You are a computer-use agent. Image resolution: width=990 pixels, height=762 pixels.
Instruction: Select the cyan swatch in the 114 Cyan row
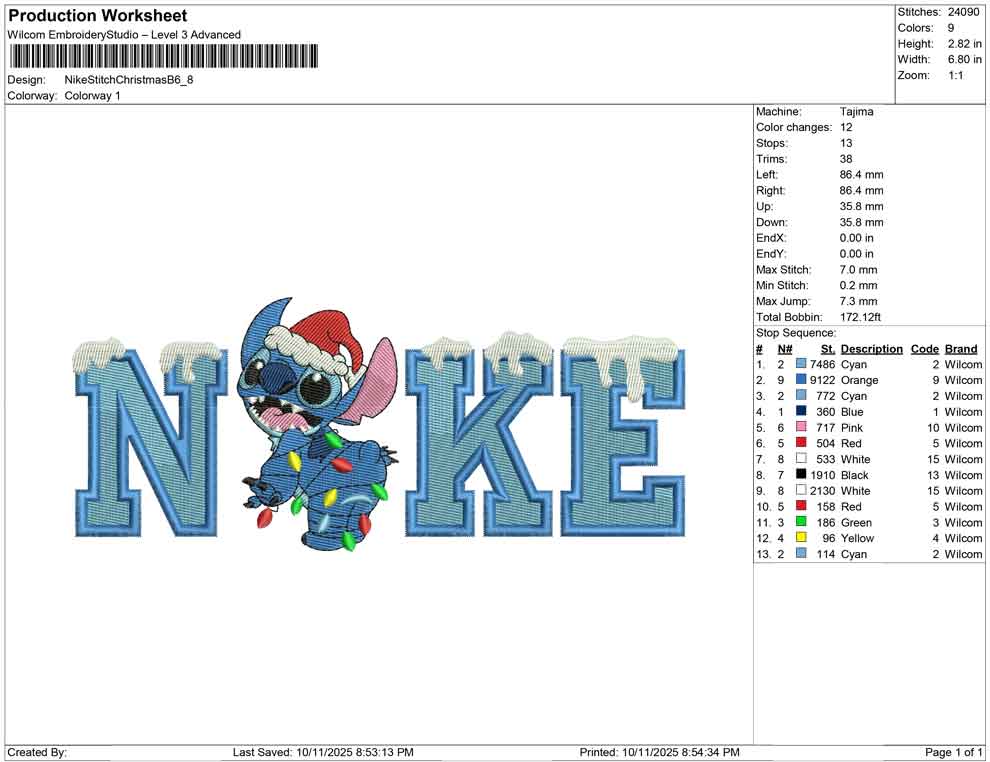tap(801, 553)
